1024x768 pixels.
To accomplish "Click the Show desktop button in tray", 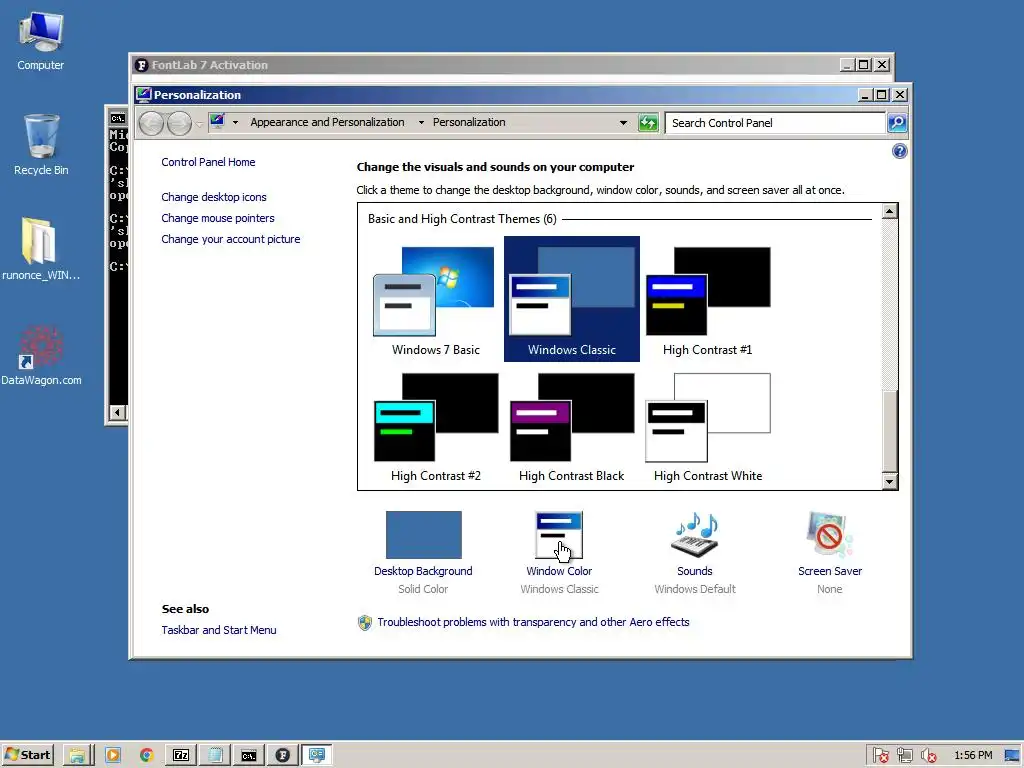I will tap(1012, 756).
